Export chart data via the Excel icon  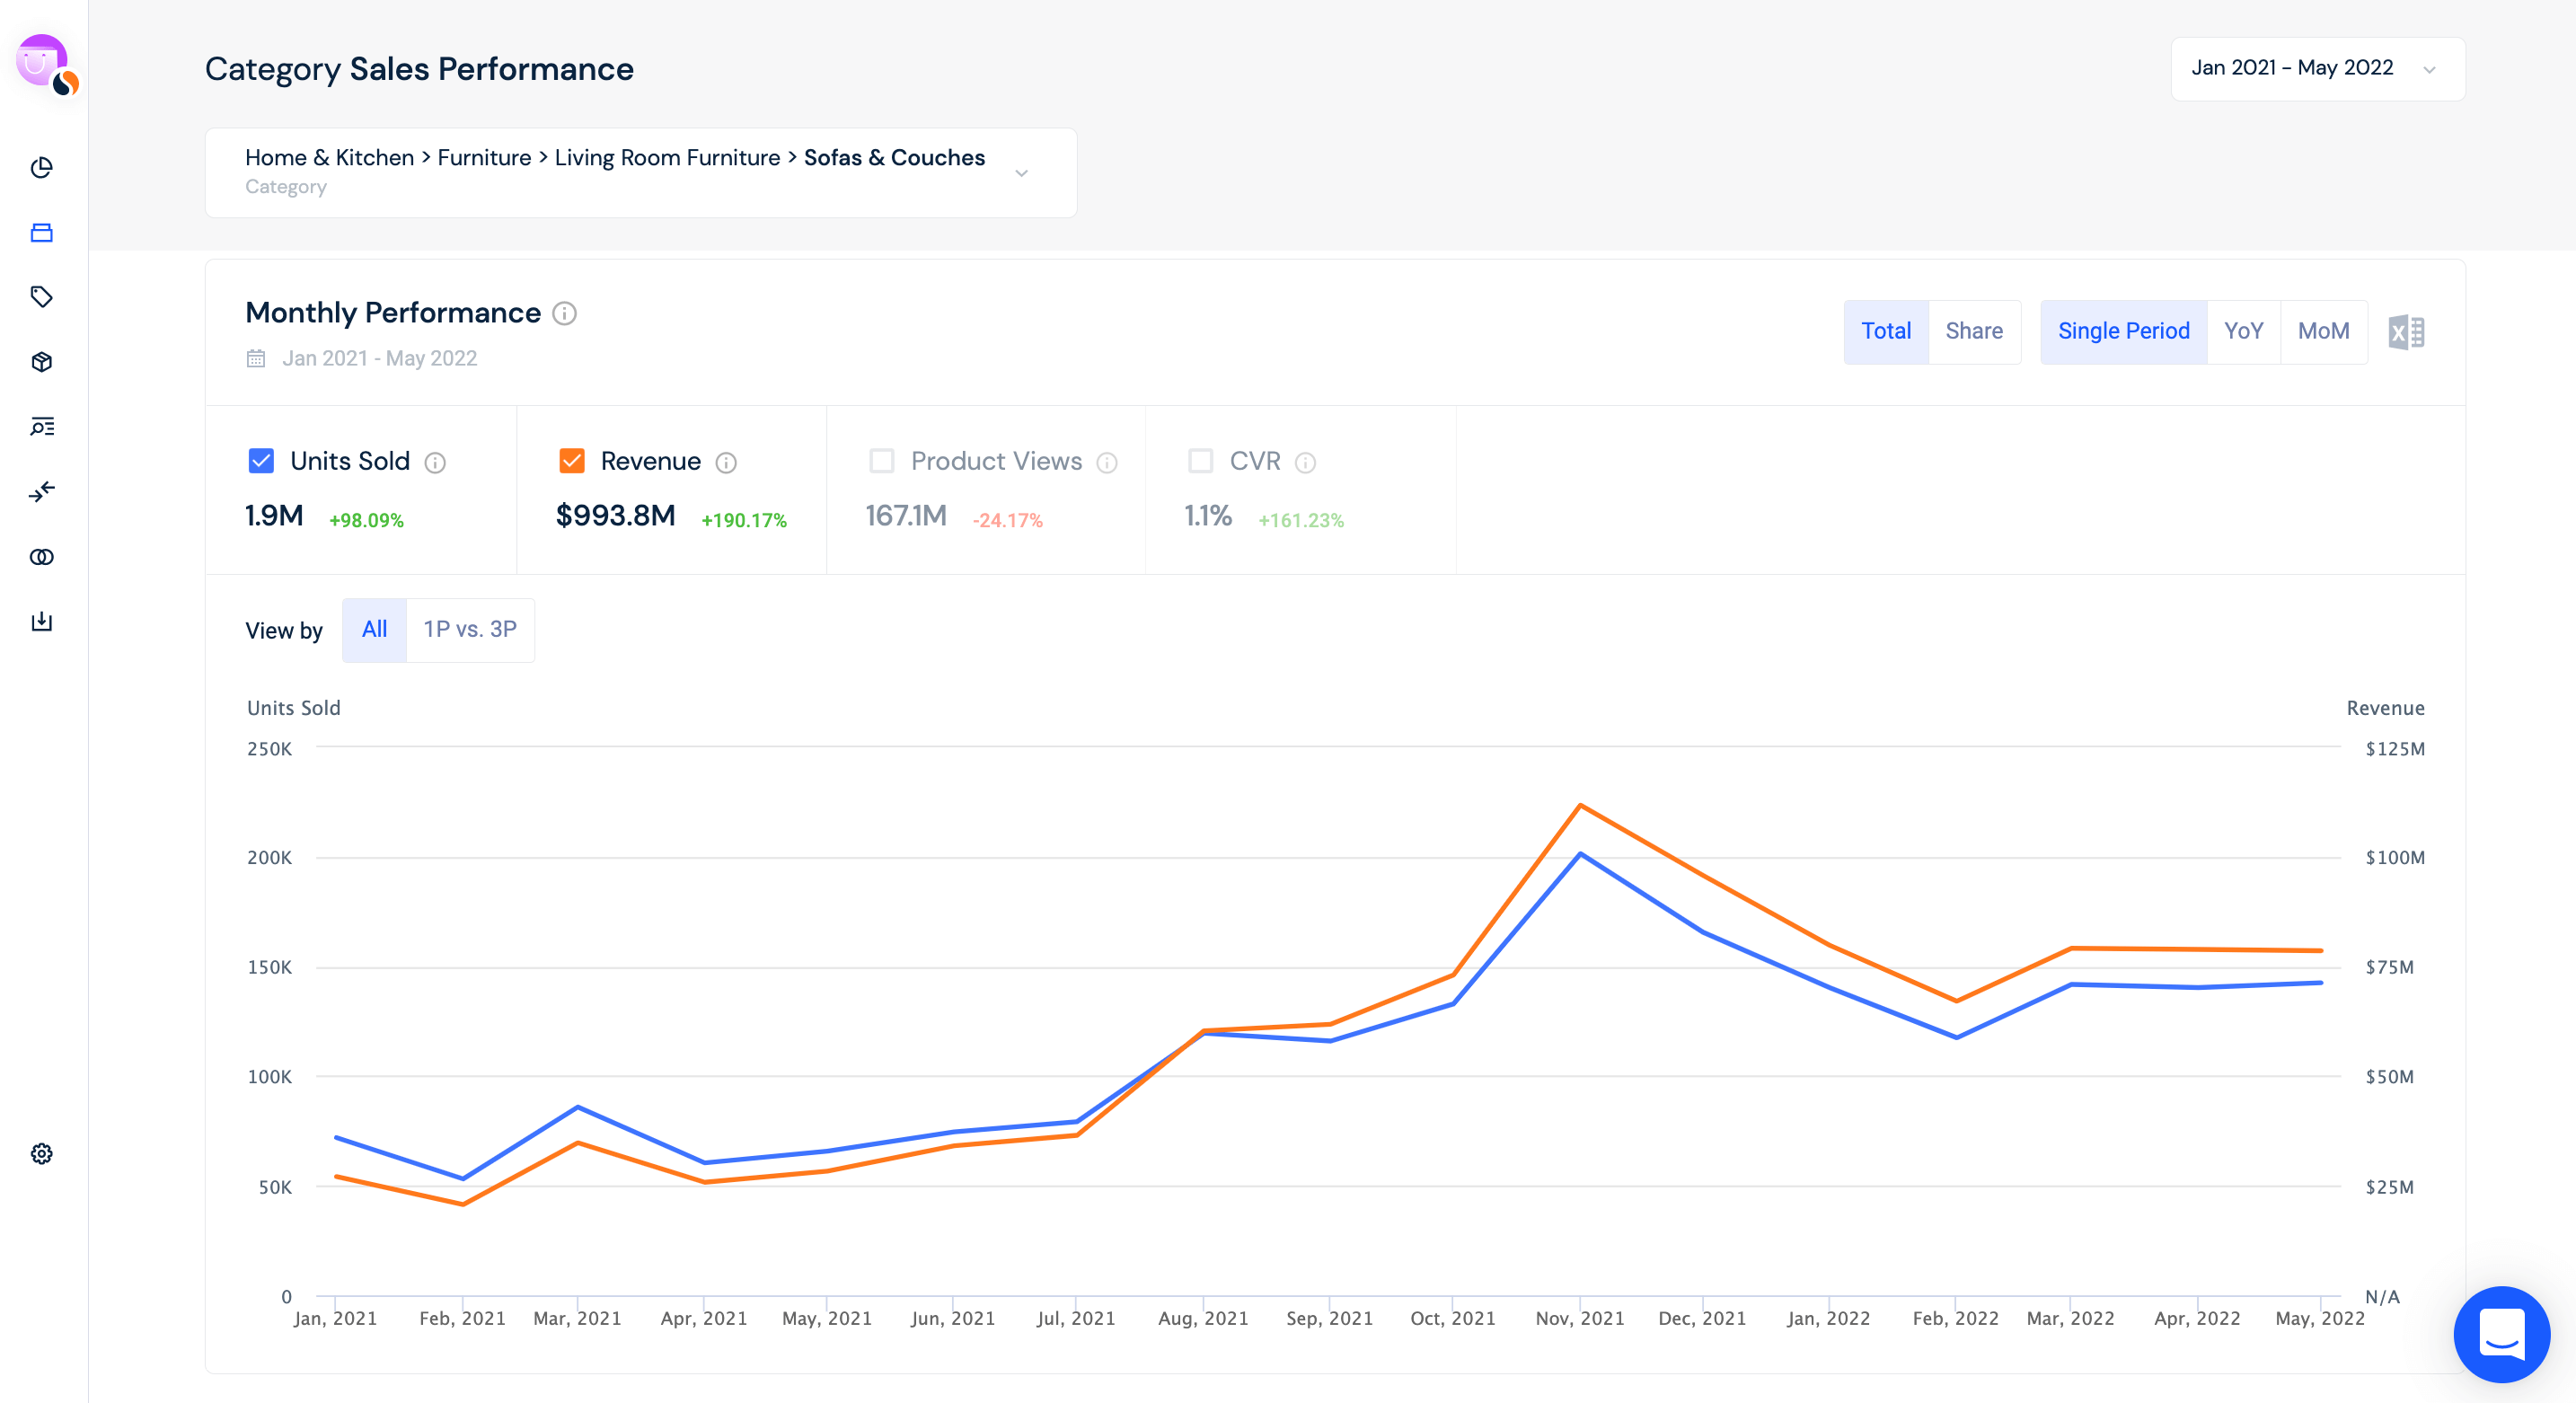point(2408,331)
